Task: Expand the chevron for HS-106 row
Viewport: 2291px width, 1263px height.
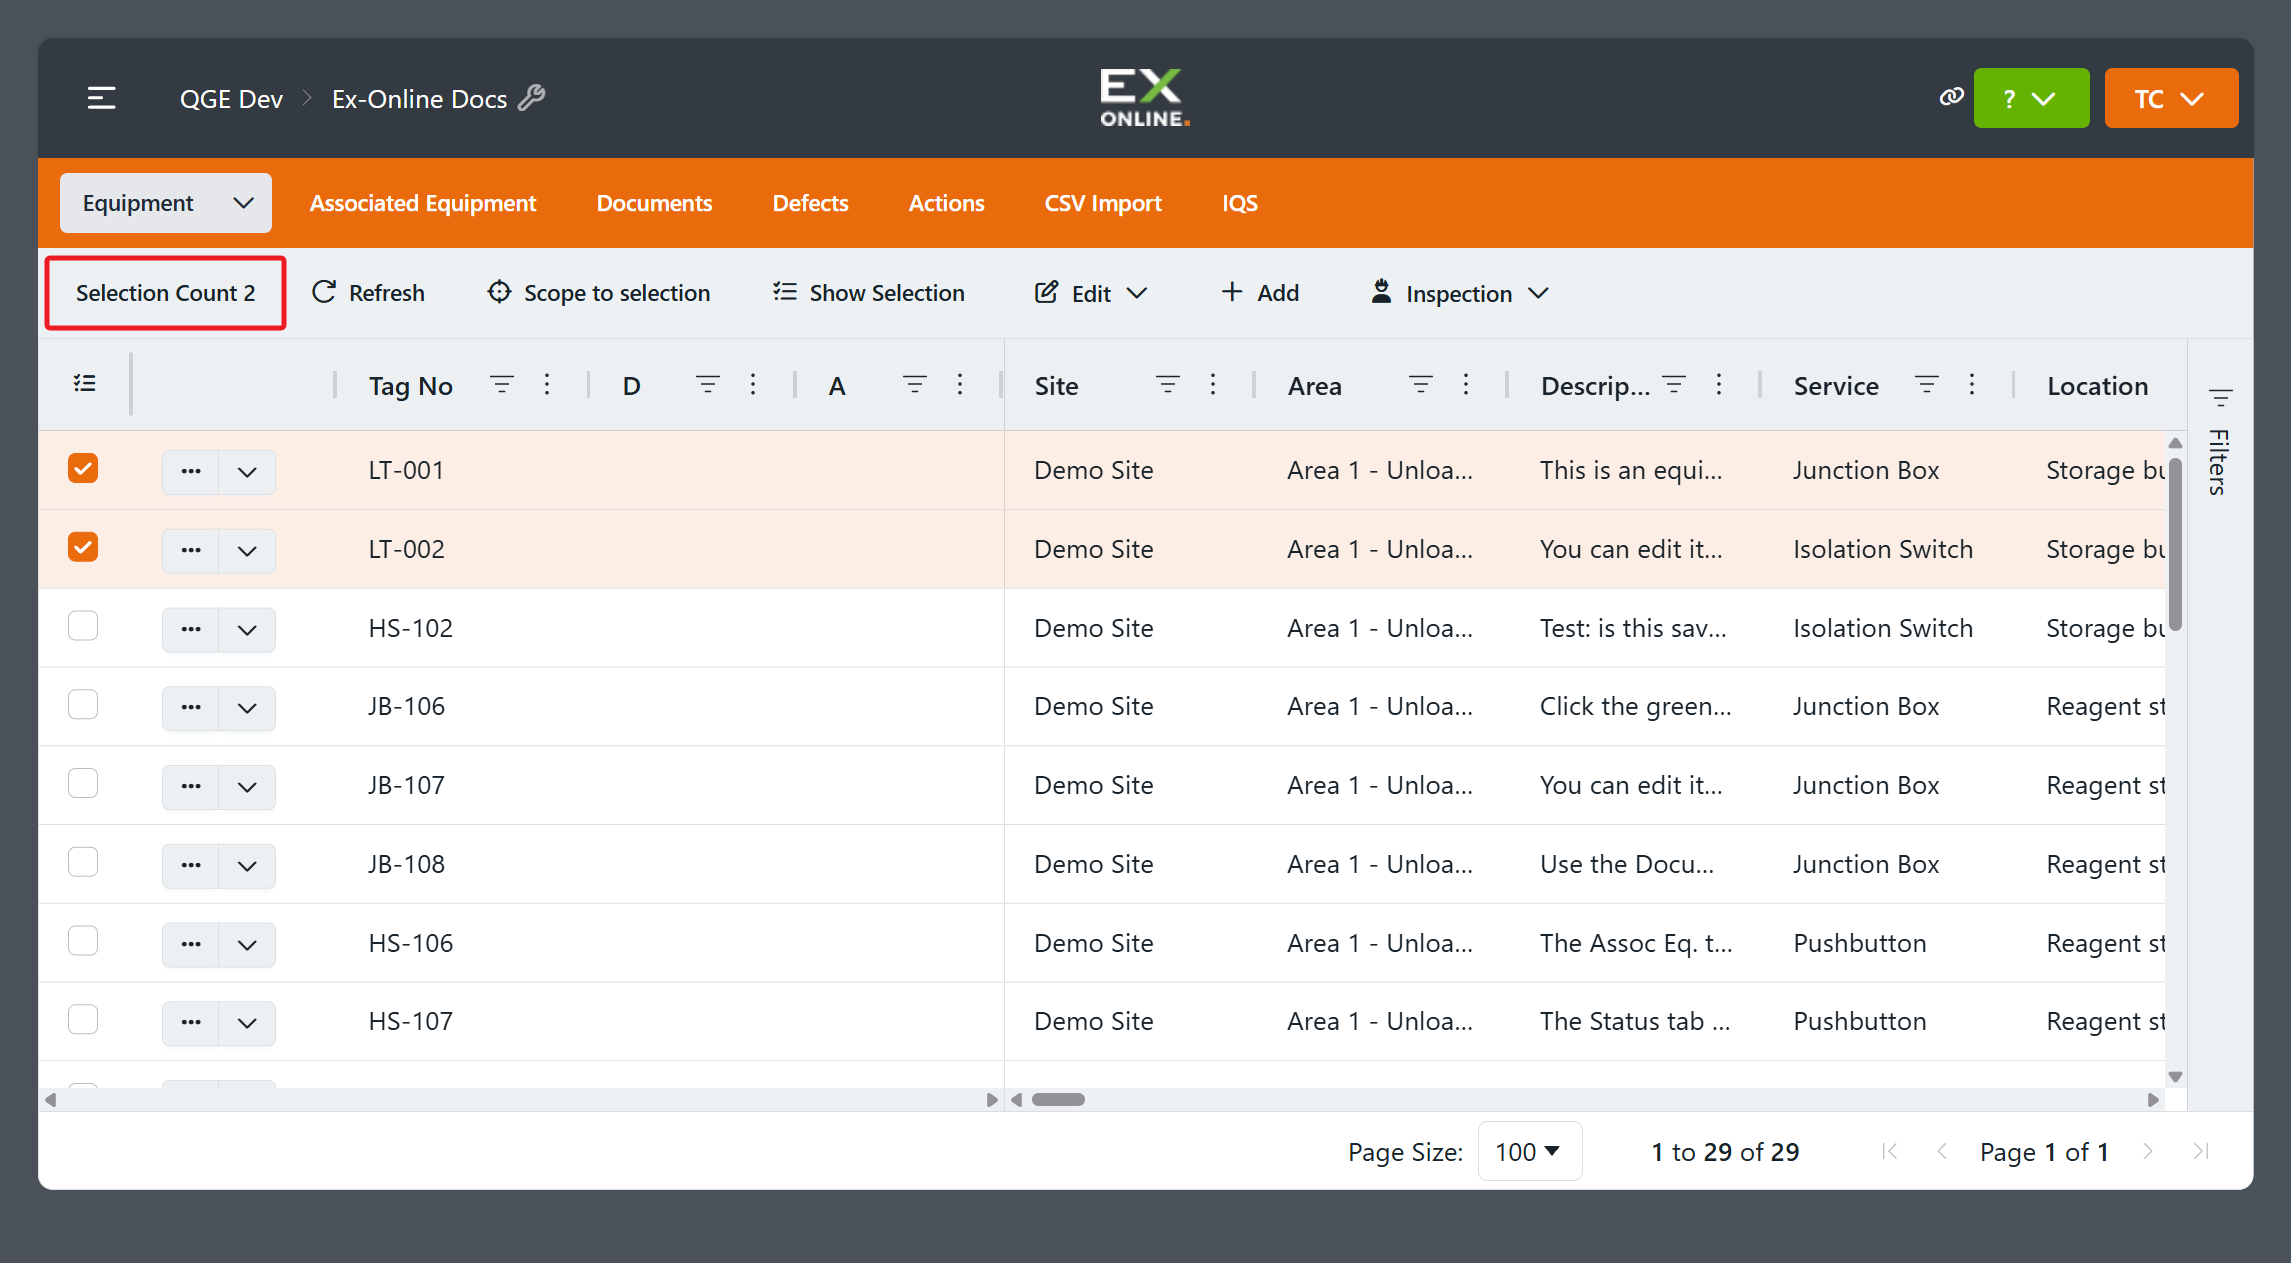Action: (x=247, y=944)
